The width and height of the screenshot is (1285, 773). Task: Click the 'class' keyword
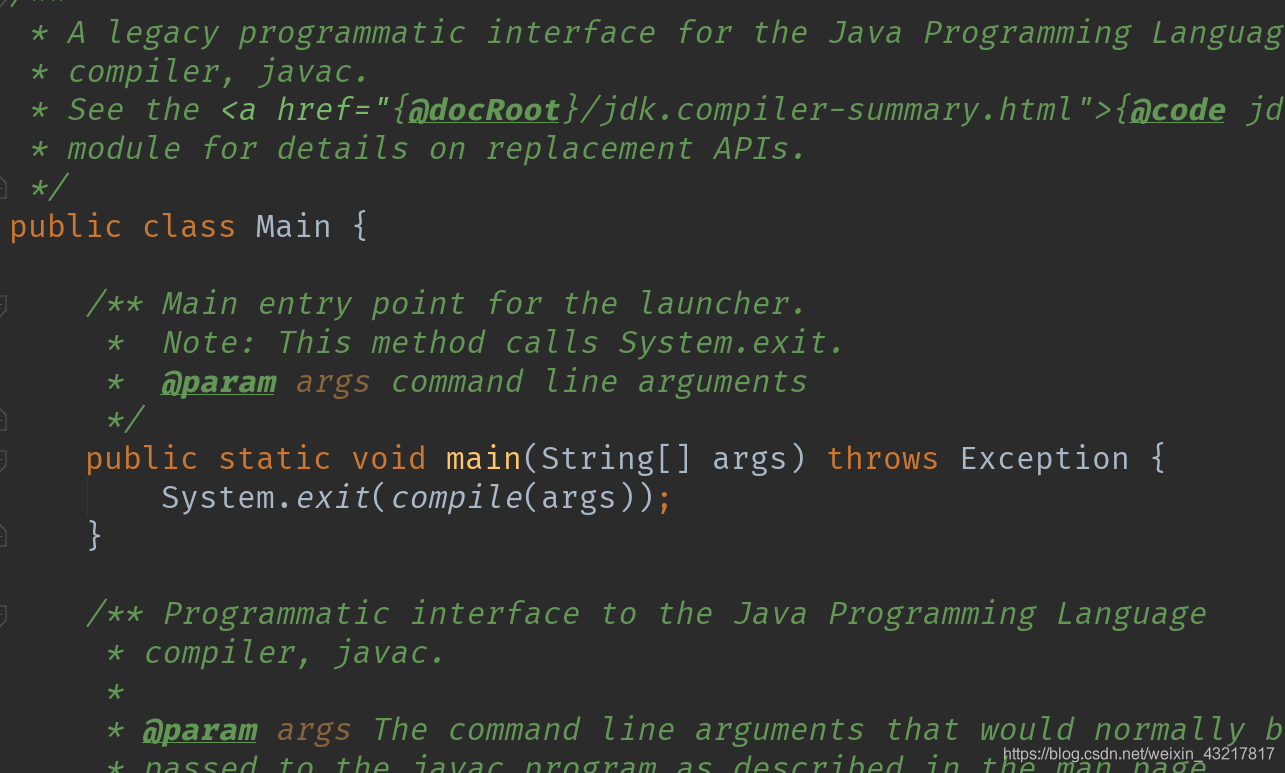click(x=189, y=226)
